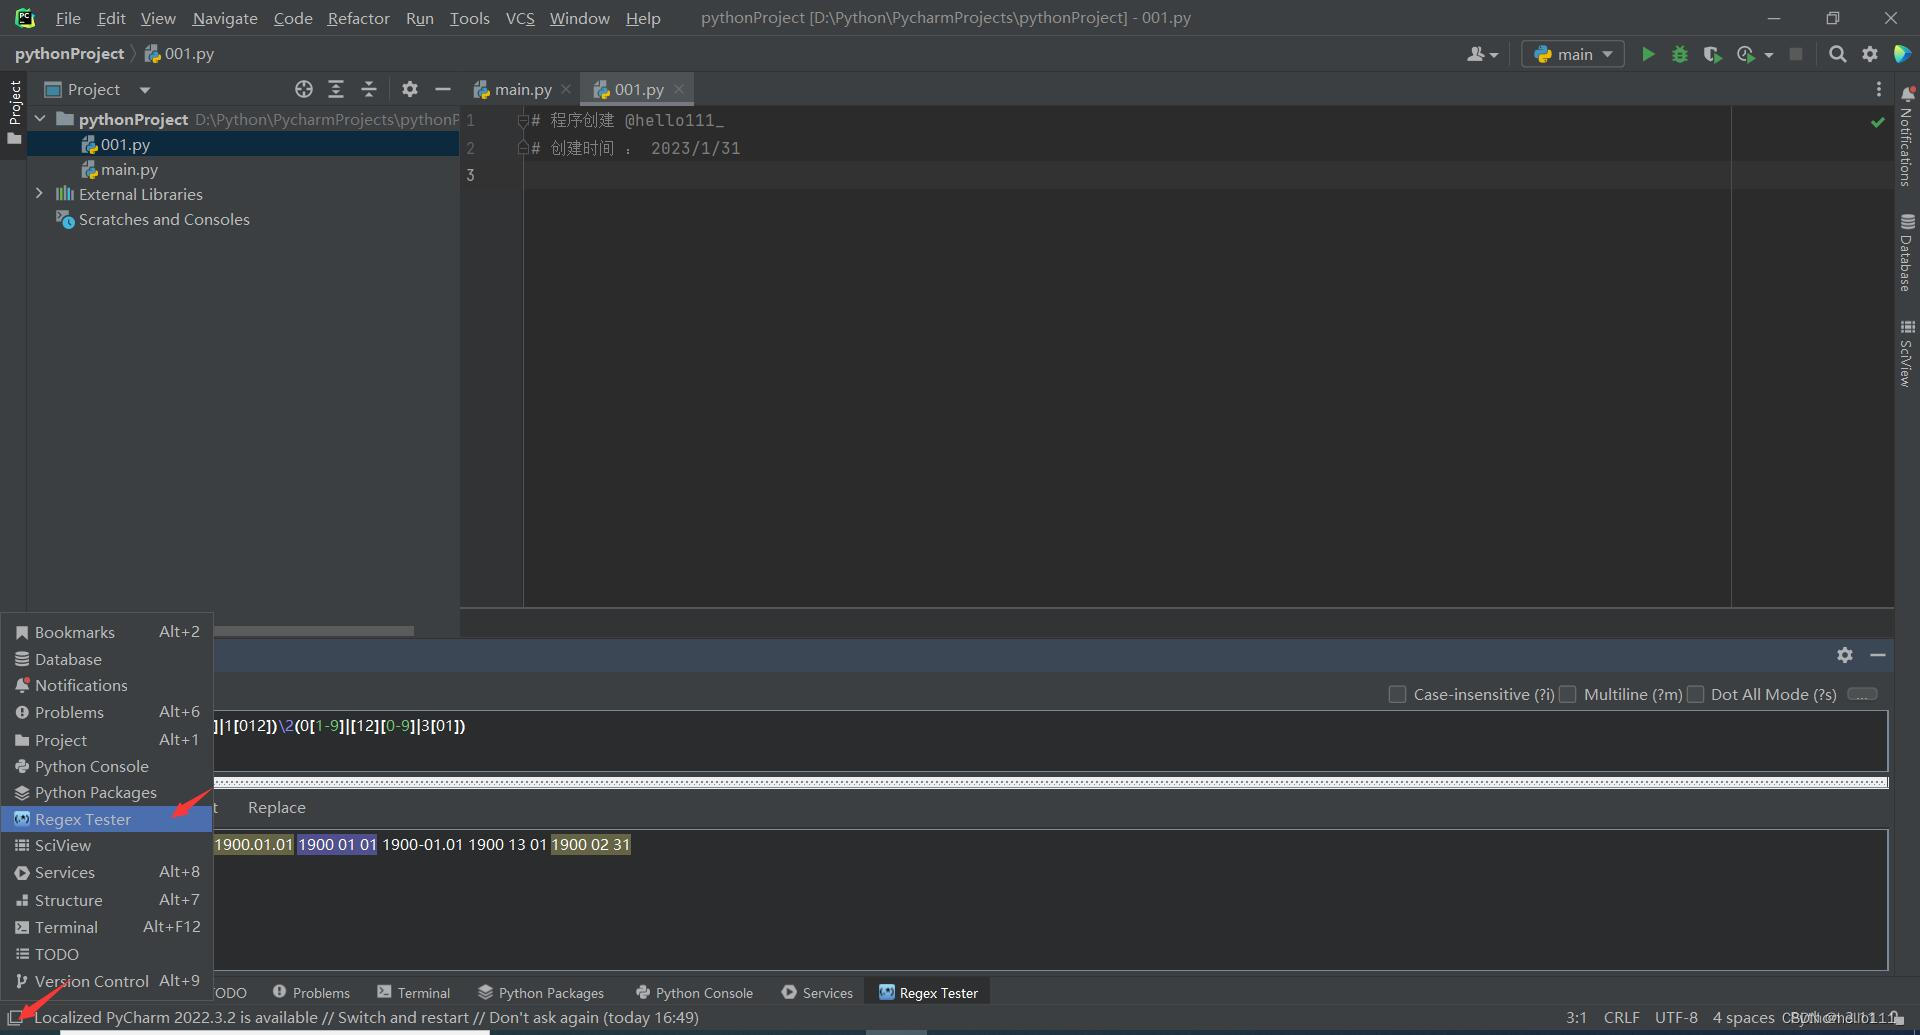The width and height of the screenshot is (1920, 1035).
Task: Open the JetBrains Toolbox icon at top right
Action: click(x=1902, y=54)
